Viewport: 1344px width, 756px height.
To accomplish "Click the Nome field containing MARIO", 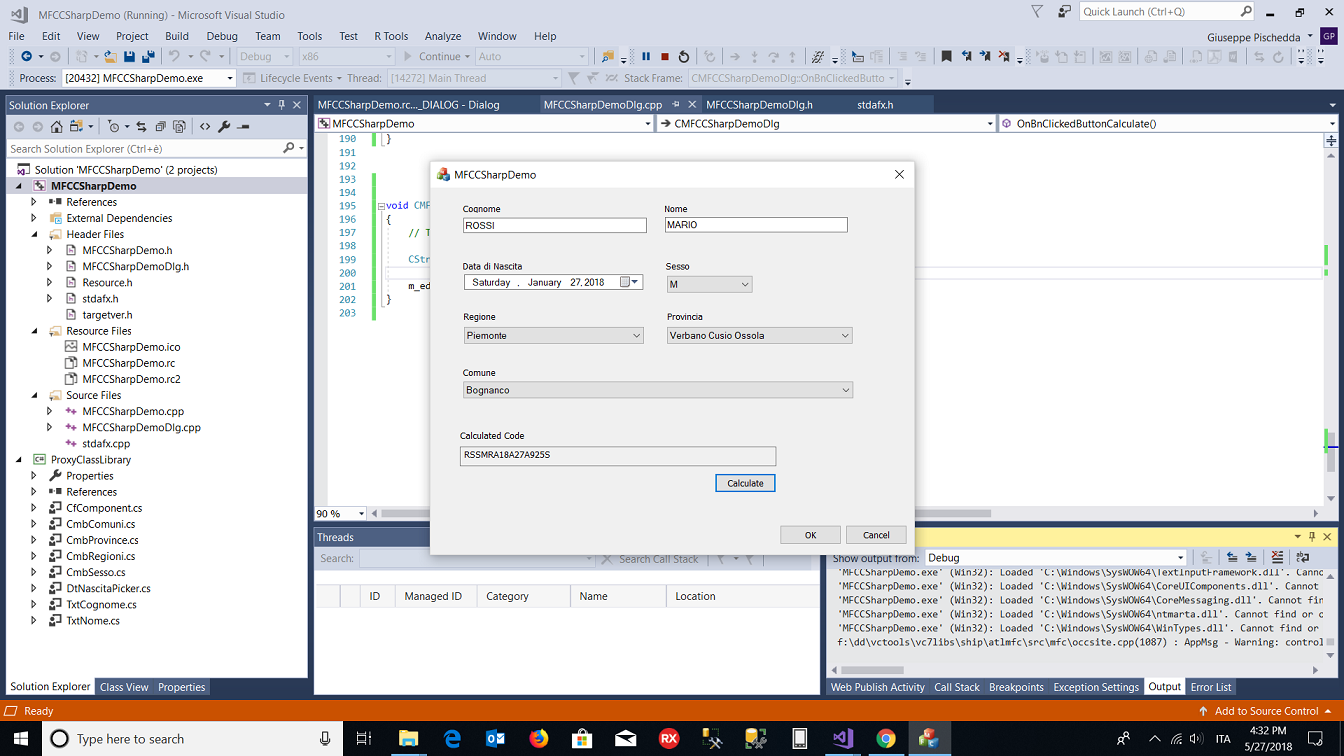I will tap(756, 225).
